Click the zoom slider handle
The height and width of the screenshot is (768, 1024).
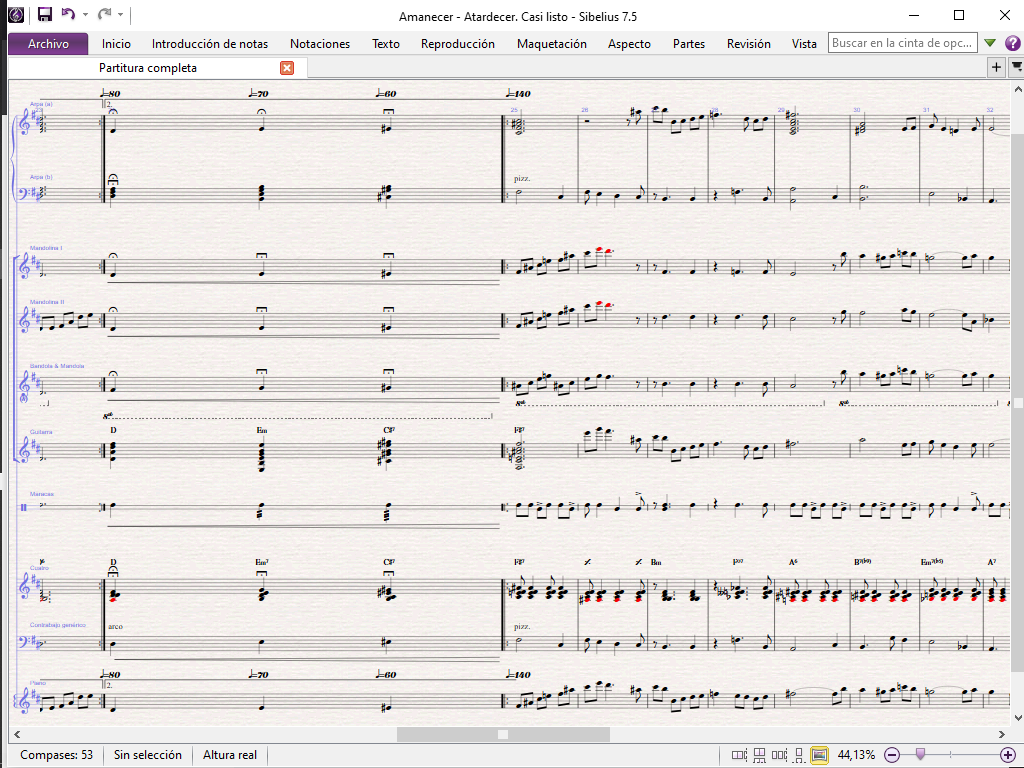920,754
